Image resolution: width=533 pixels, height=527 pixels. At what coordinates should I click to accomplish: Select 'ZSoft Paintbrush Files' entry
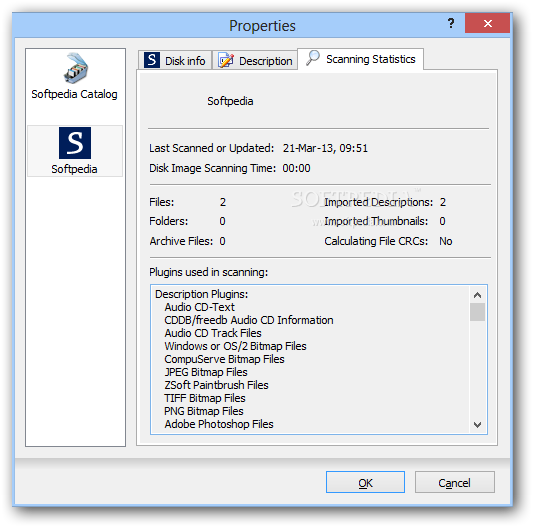click(x=217, y=385)
